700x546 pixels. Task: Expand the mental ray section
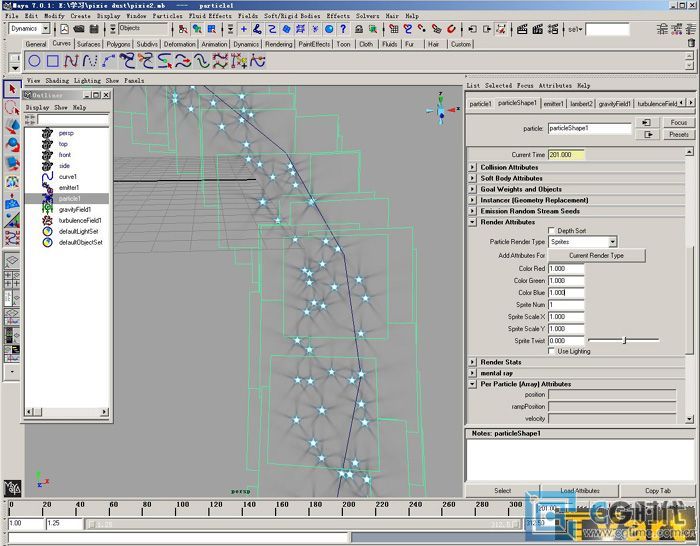coord(472,373)
